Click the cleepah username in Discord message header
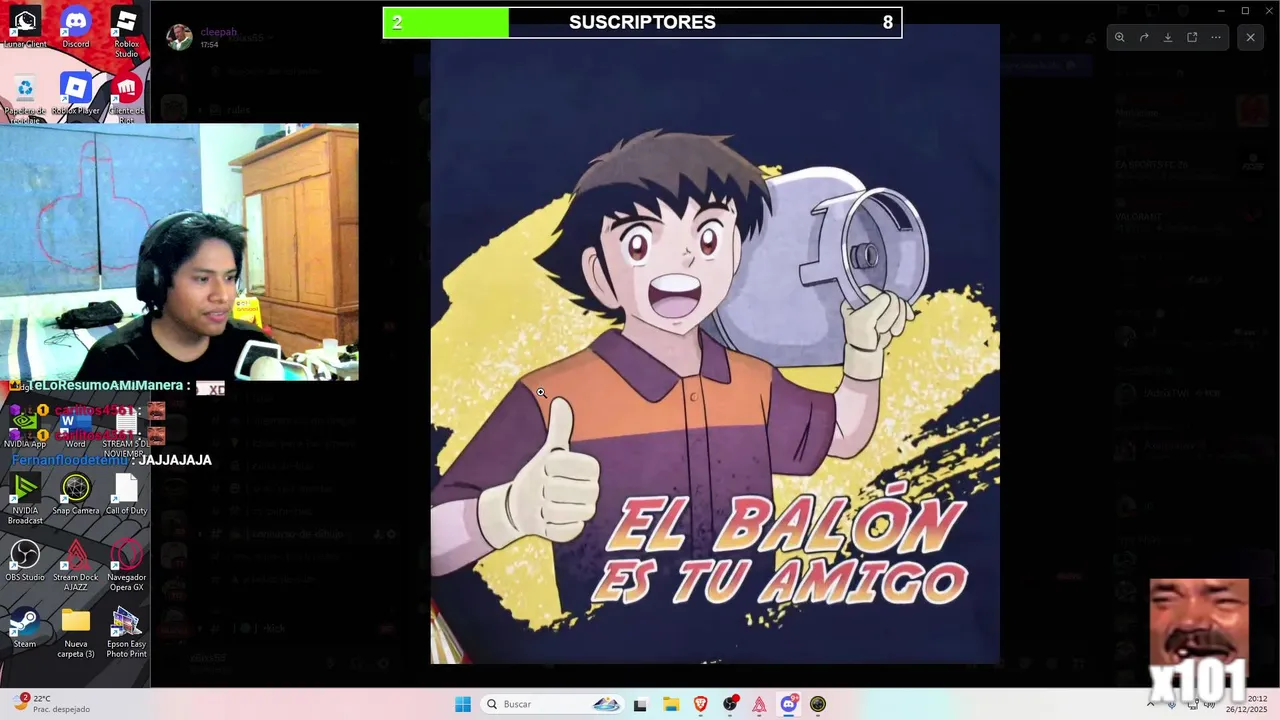The height and width of the screenshot is (720, 1280). point(218,32)
